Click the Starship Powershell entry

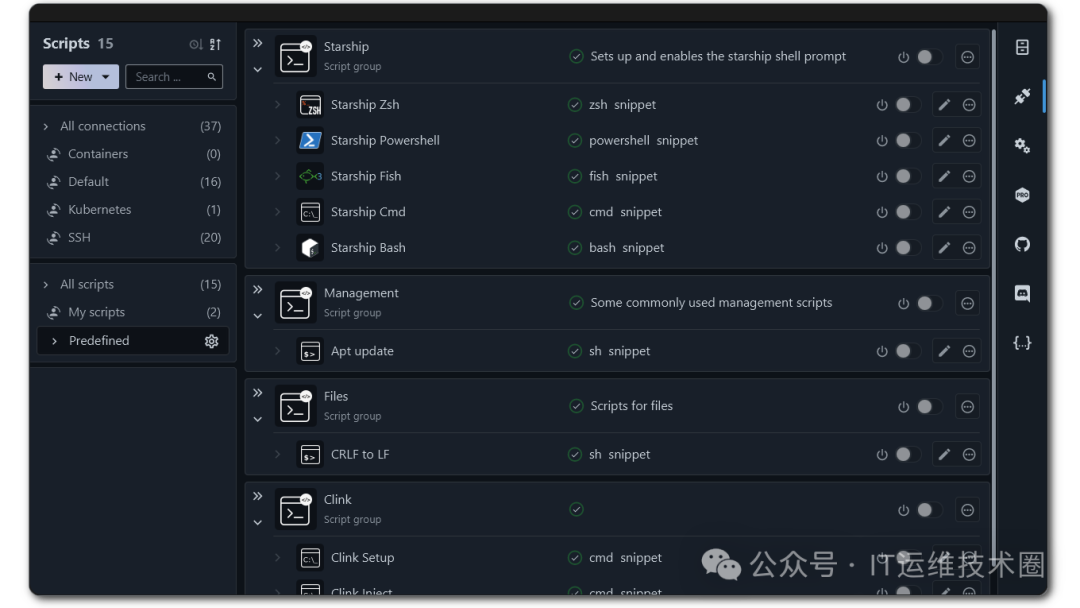click(x=385, y=140)
